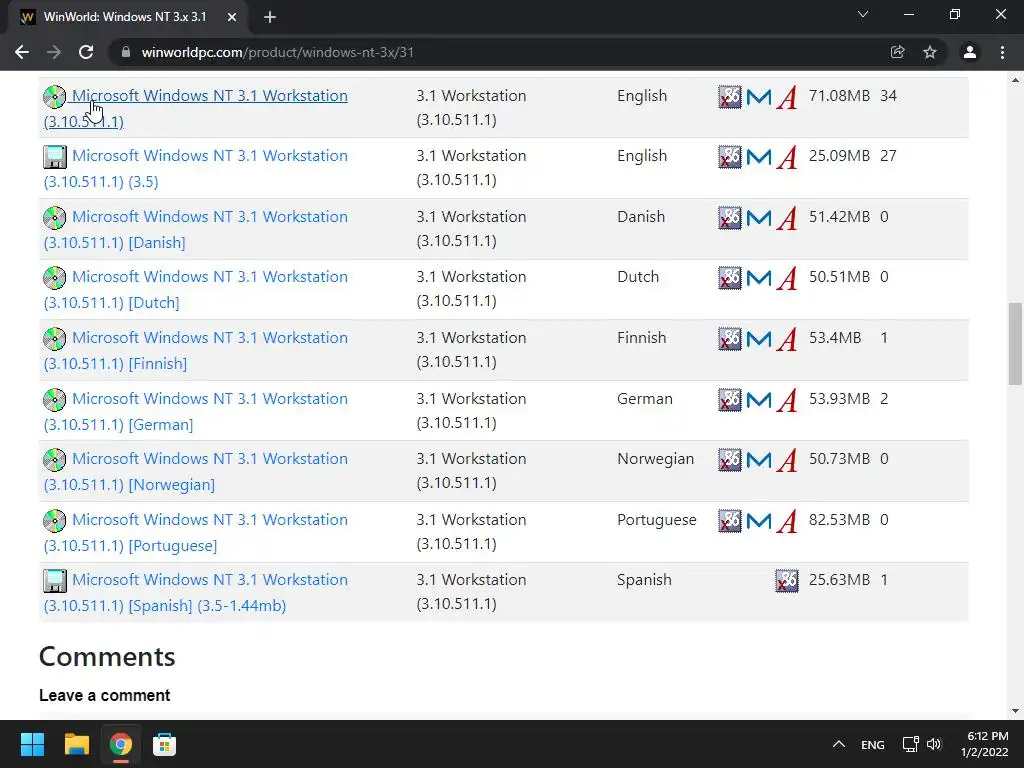The width and height of the screenshot is (1024, 768).
Task: Click the share this page icon
Action: click(x=898, y=52)
